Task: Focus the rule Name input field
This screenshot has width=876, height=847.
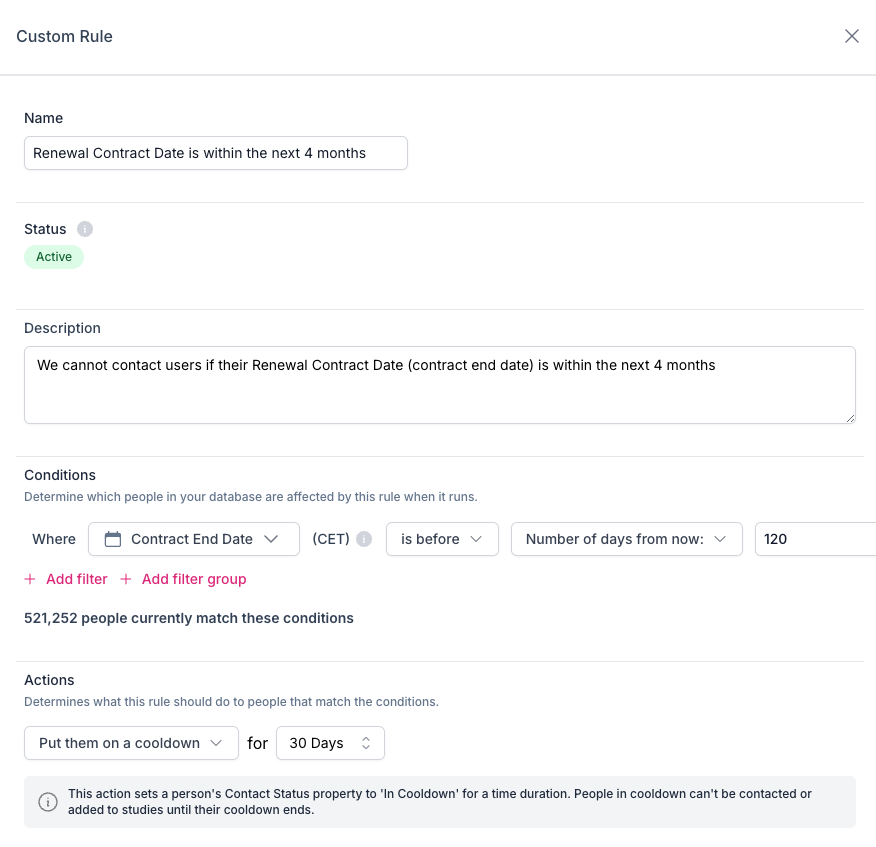Action: (215, 153)
